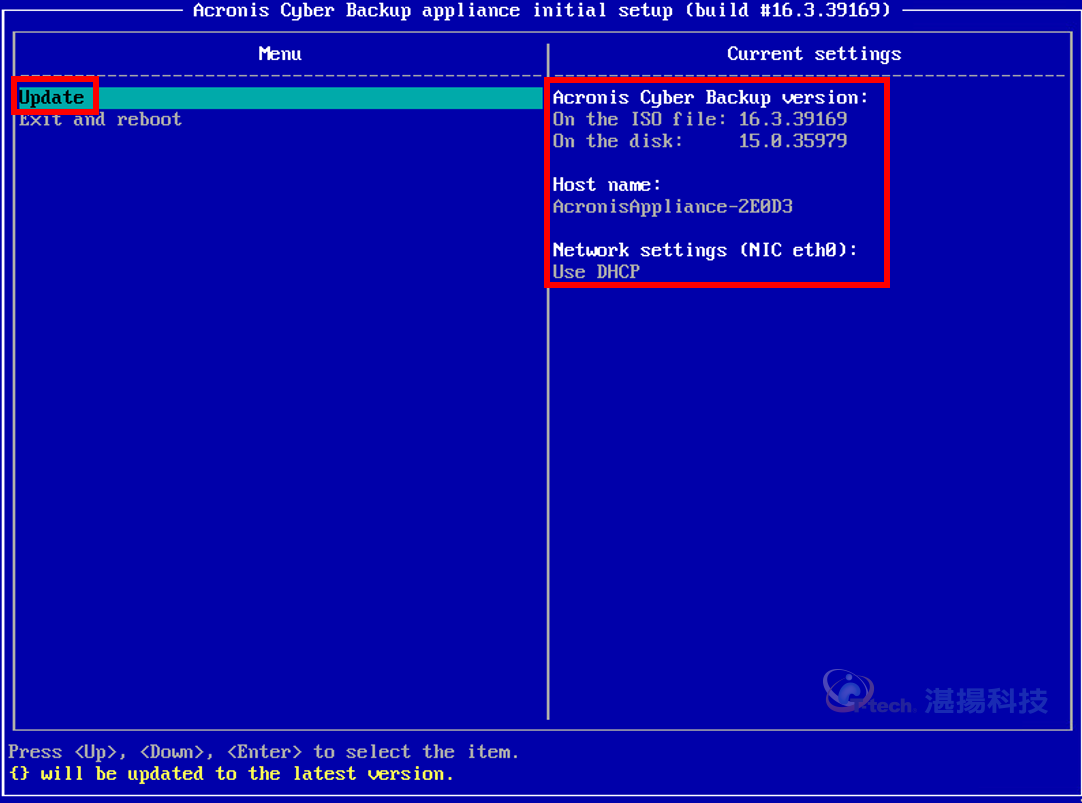Image resolution: width=1082 pixels, height=803 pixels.
Task: Click the Use DHCP value
Action: click(596, 272)
